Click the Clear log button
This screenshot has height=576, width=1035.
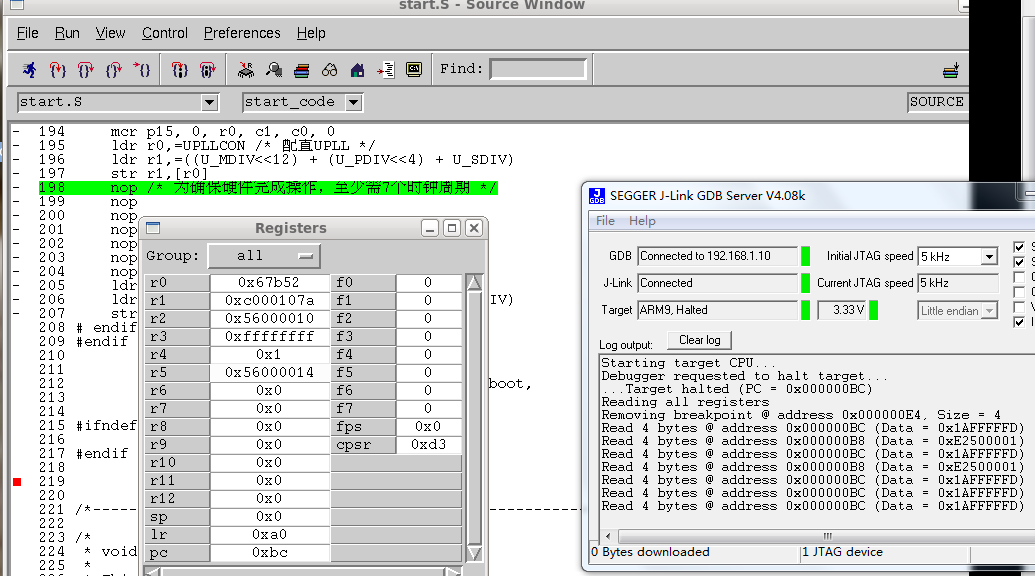[x=700, y=340]
